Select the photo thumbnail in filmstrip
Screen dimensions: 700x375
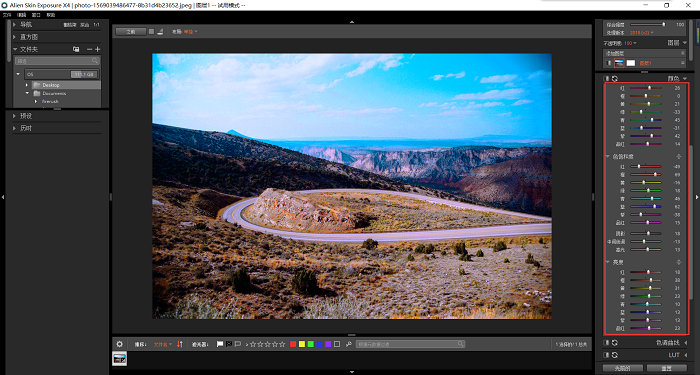(120, 358)
